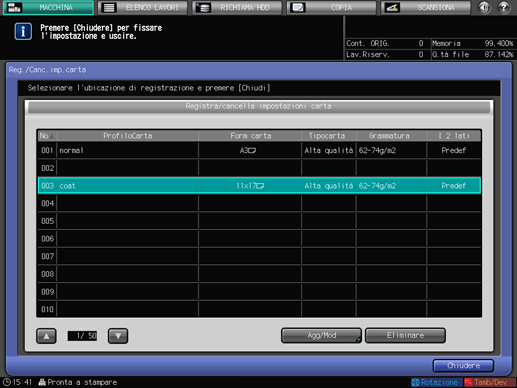Viewport: 517px width, 388px height.
Task: Select empty row 007
Action: point(259,256)
